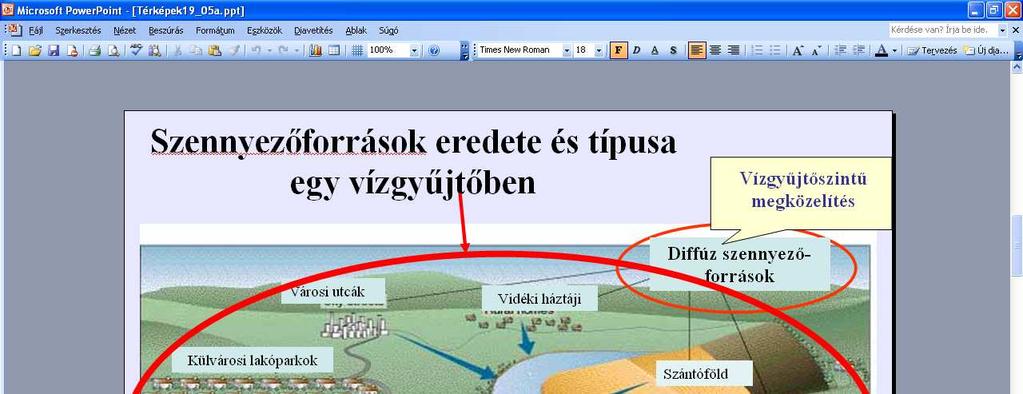The height and width of the screenshot is (394, 1023).
Task: Apply font color with underlined A
Action: pyautogui.click(x=882, y=50)
